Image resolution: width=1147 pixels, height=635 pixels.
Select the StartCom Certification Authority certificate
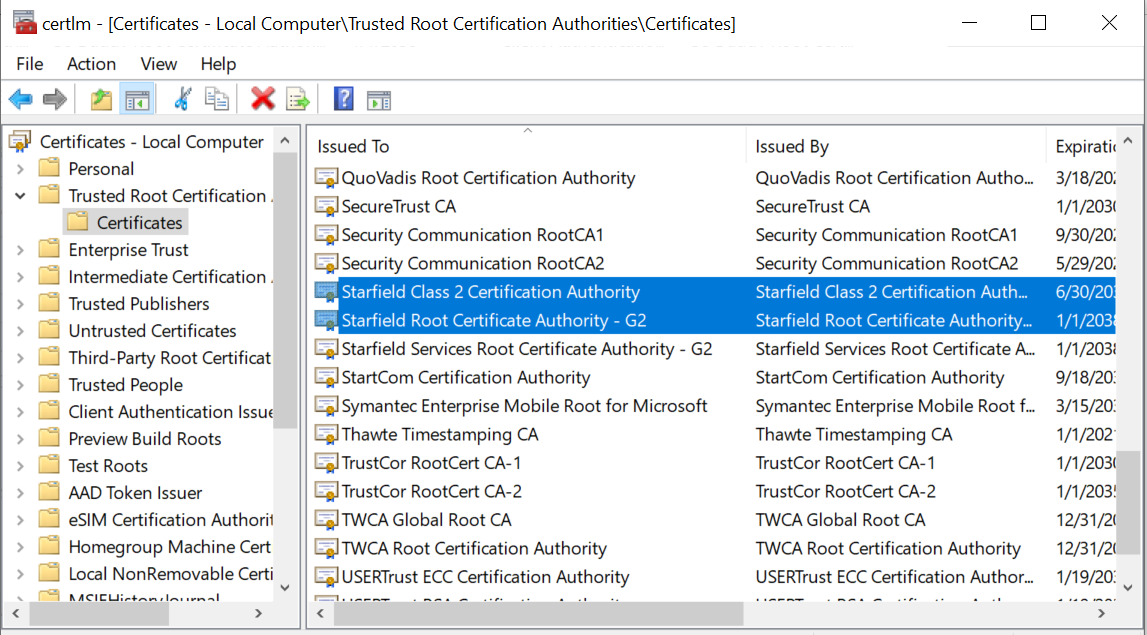[x=465, y=378]
